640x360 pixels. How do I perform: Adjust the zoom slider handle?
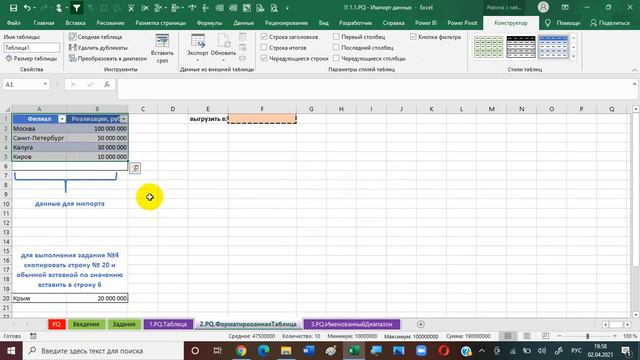click(x=587, y=336)
